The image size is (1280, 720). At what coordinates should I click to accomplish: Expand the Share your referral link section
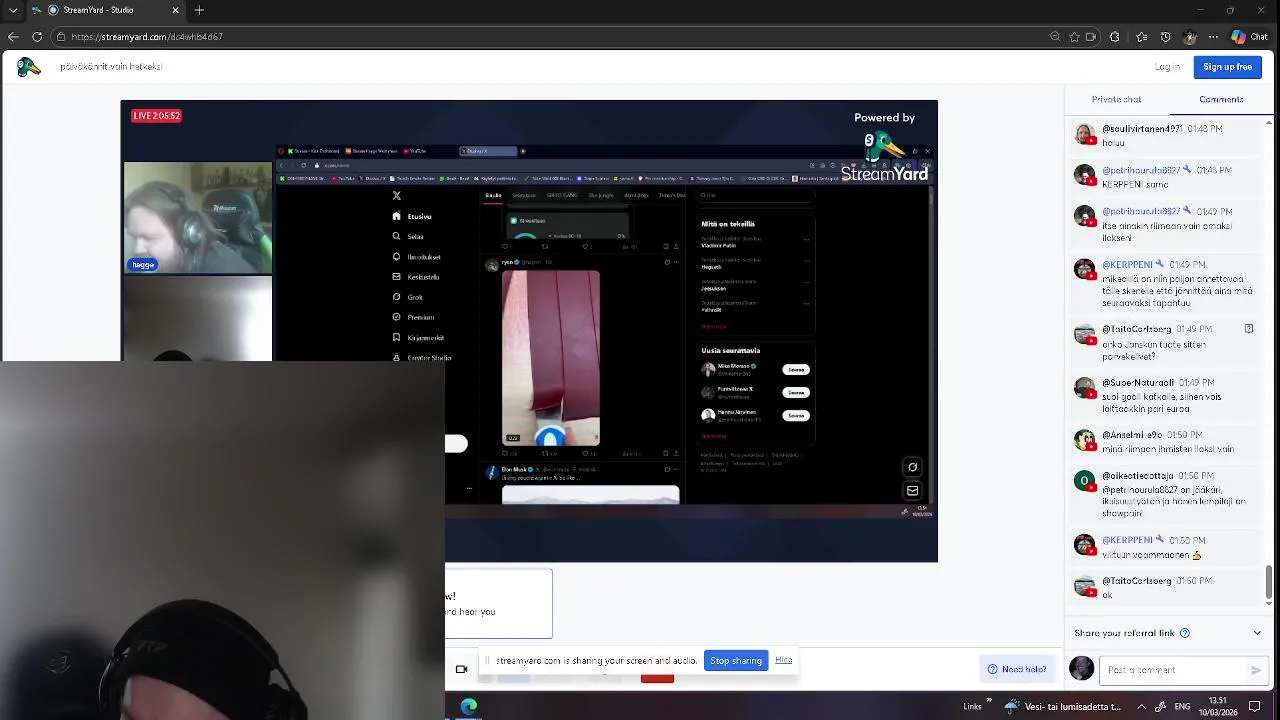[1257, 633]
